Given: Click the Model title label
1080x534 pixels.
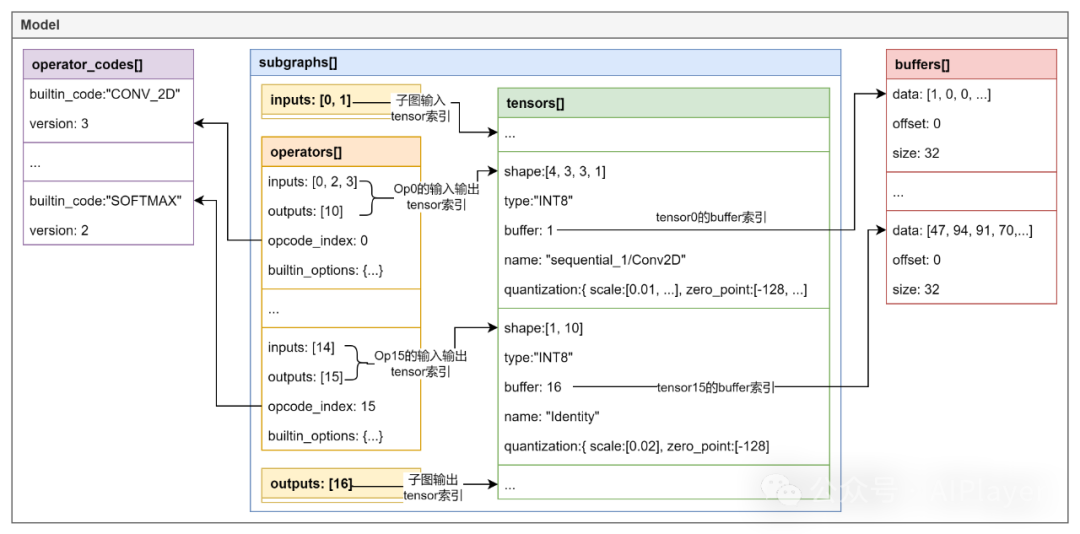Looking at the screenshot, I should click(40, 25).
